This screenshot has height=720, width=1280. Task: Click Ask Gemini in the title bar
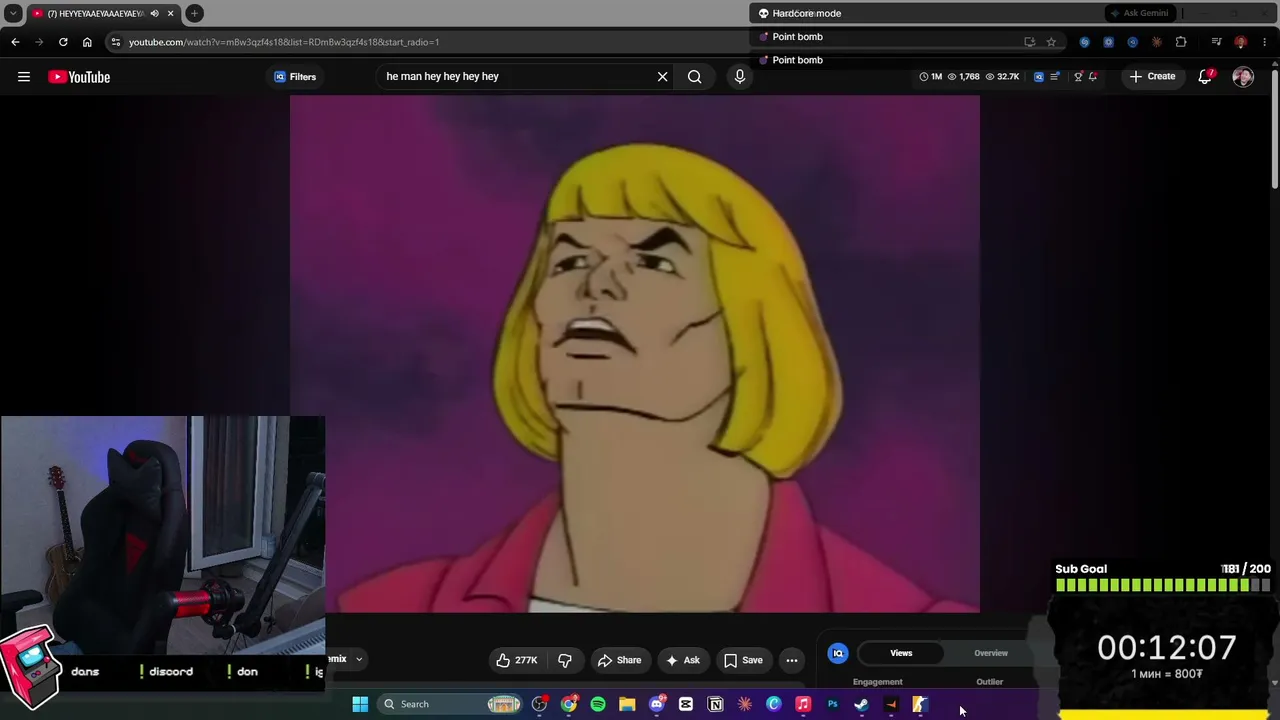(1138, 13)
